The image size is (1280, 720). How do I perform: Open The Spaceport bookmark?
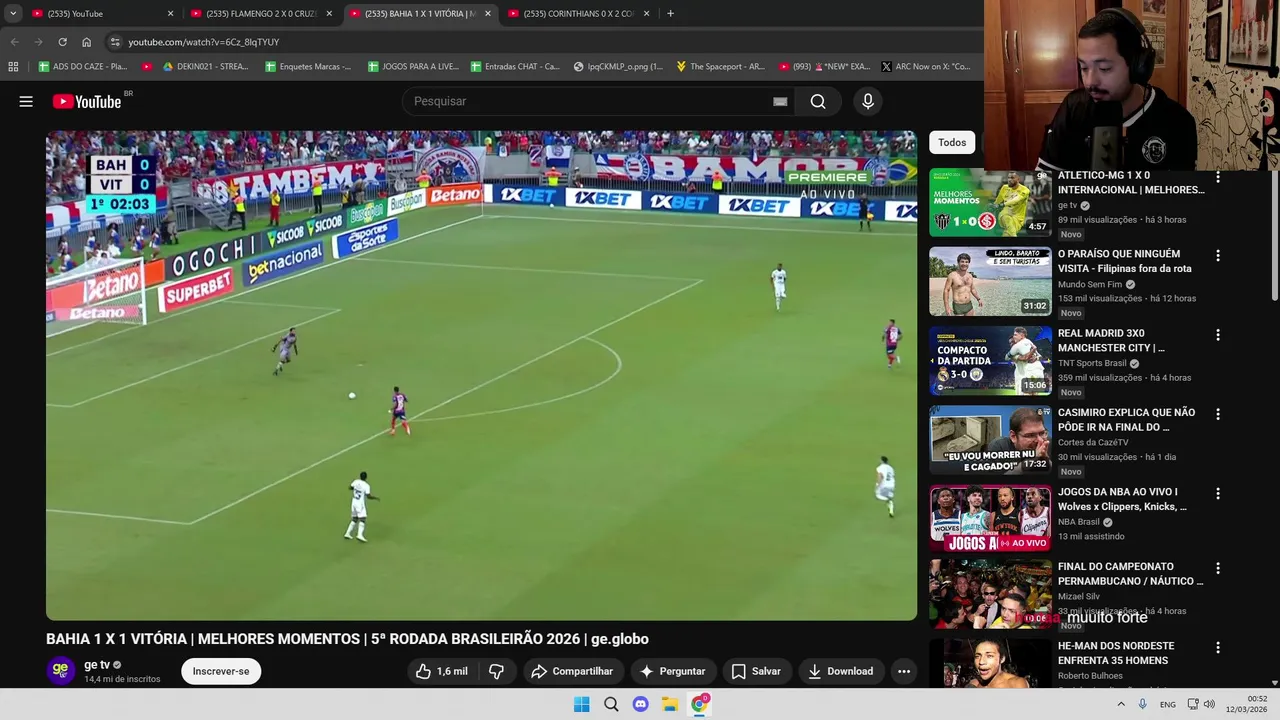tap(720, 66)
